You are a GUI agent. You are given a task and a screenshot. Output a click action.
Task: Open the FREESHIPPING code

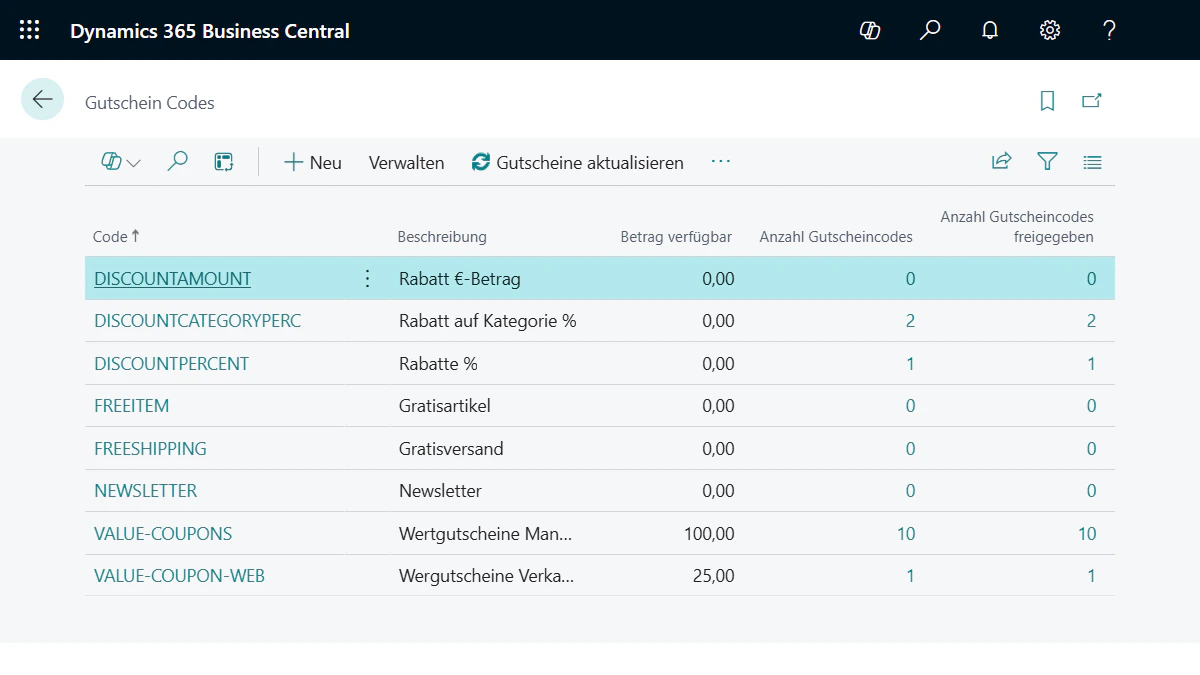point(150,449)
